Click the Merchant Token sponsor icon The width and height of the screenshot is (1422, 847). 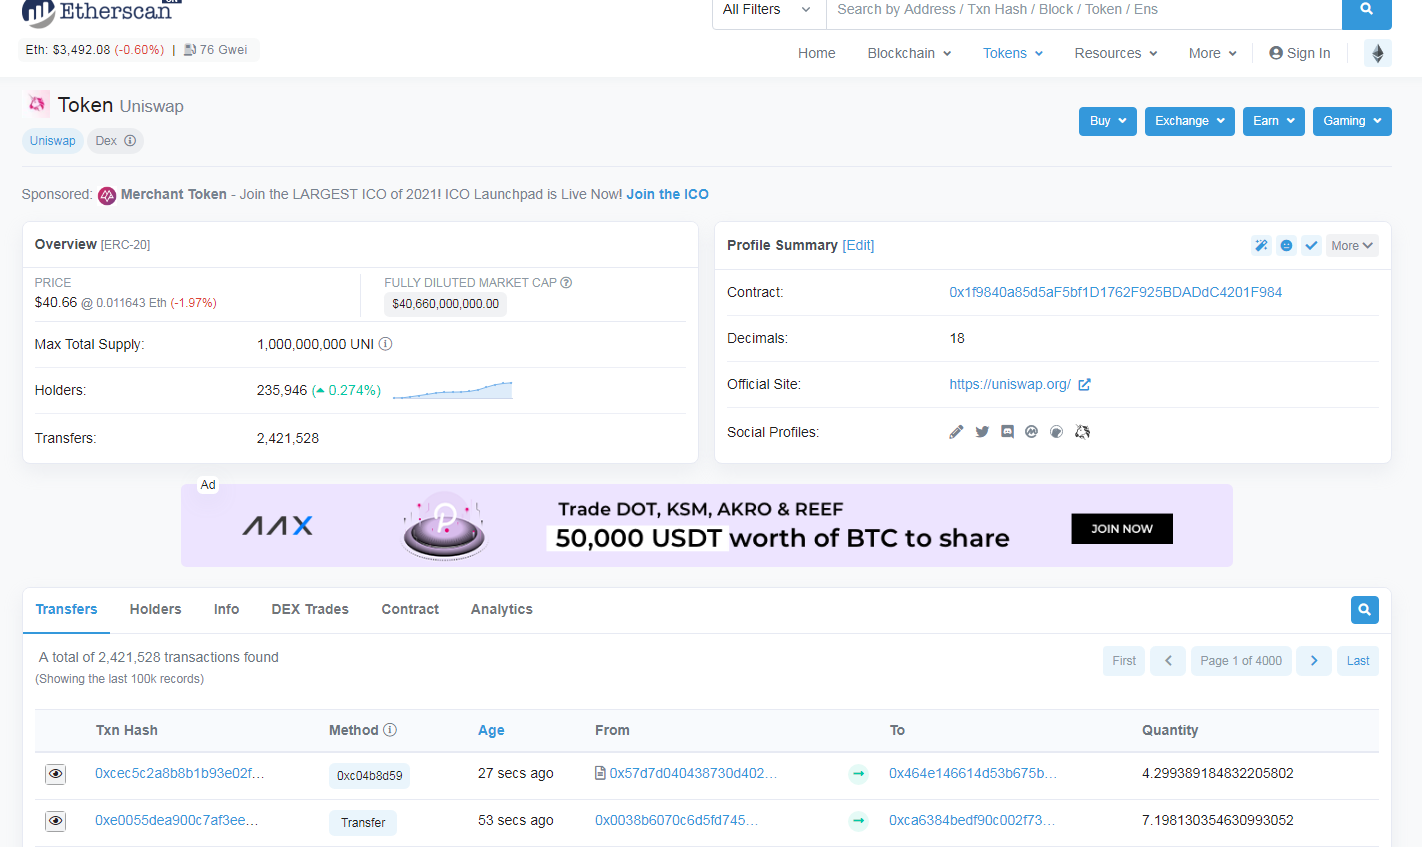tap(107, 195)
